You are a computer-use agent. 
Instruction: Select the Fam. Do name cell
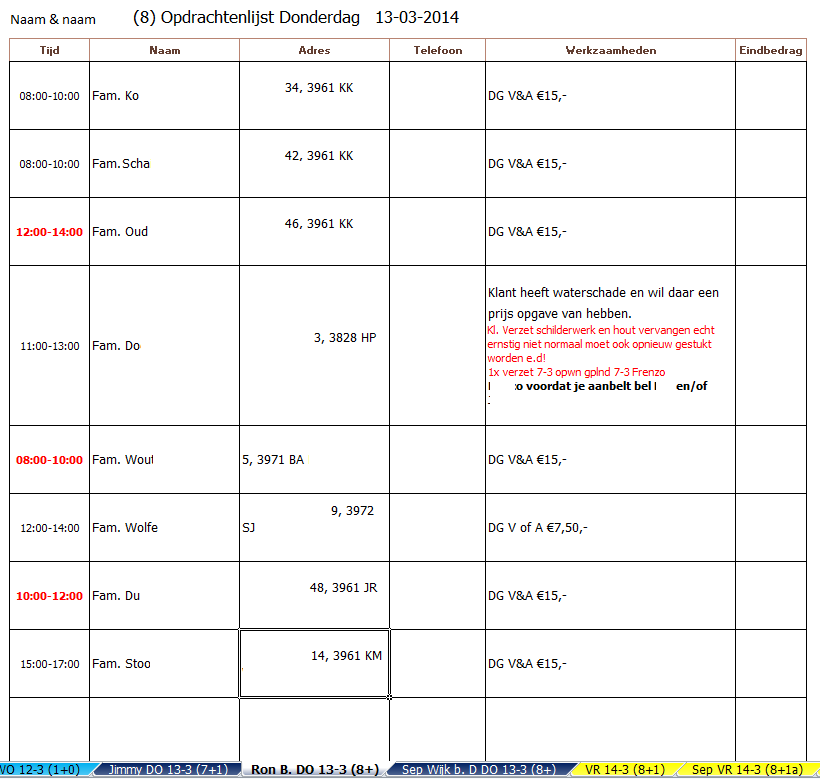(x=164, y=346)
